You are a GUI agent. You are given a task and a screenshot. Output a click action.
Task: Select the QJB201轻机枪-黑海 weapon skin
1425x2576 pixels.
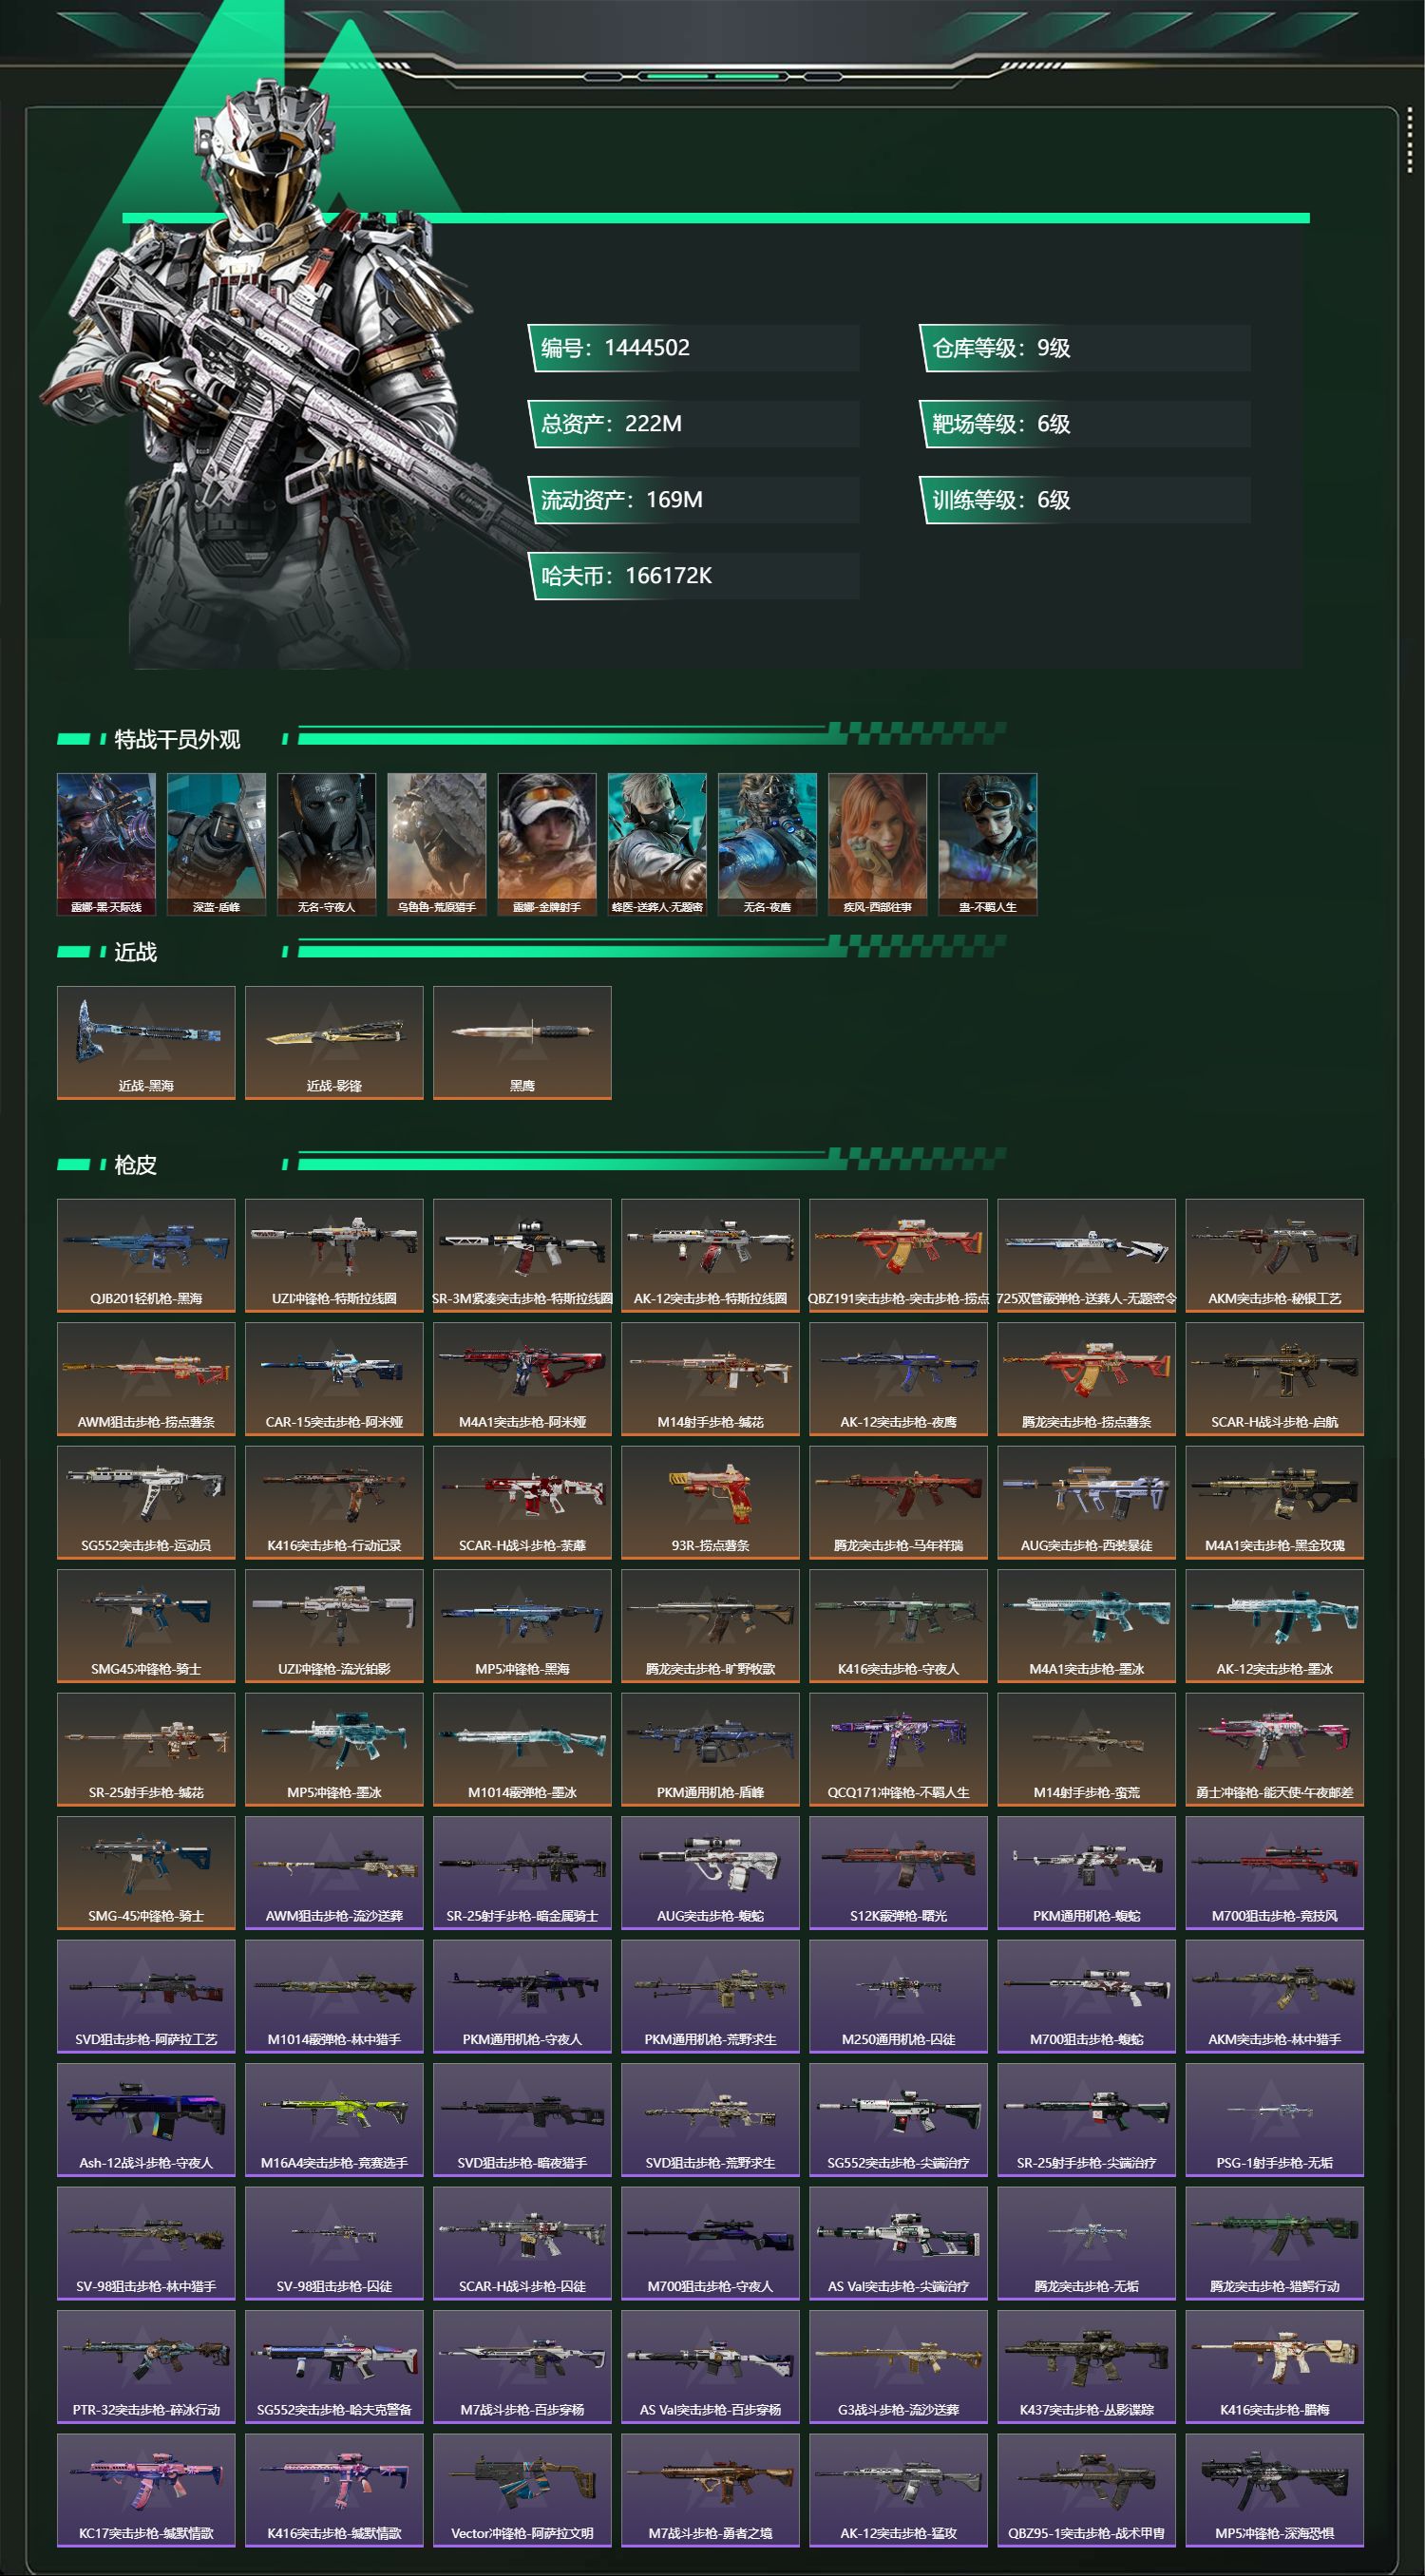146,1255
